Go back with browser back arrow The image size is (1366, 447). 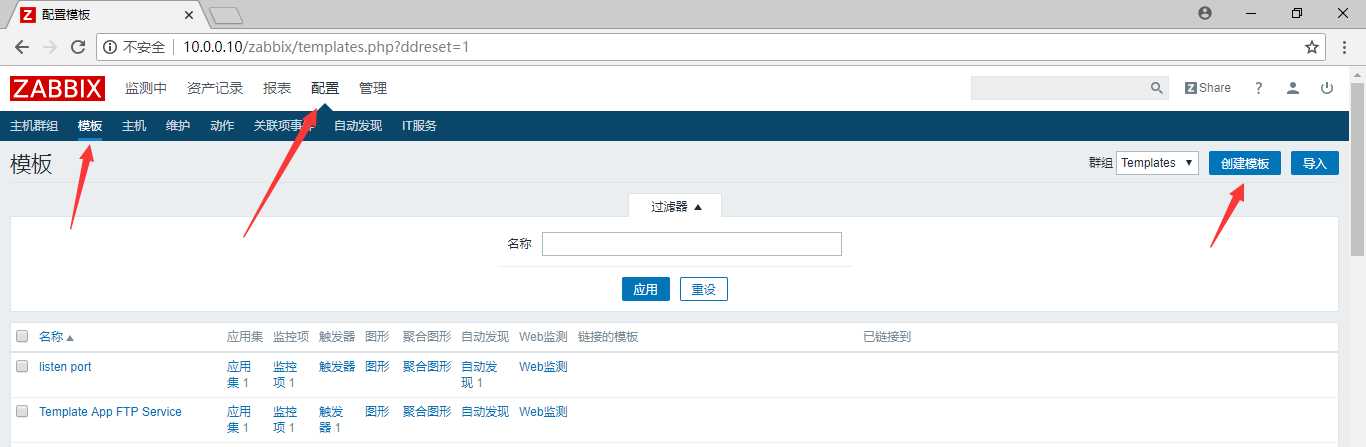pos(22,47)
